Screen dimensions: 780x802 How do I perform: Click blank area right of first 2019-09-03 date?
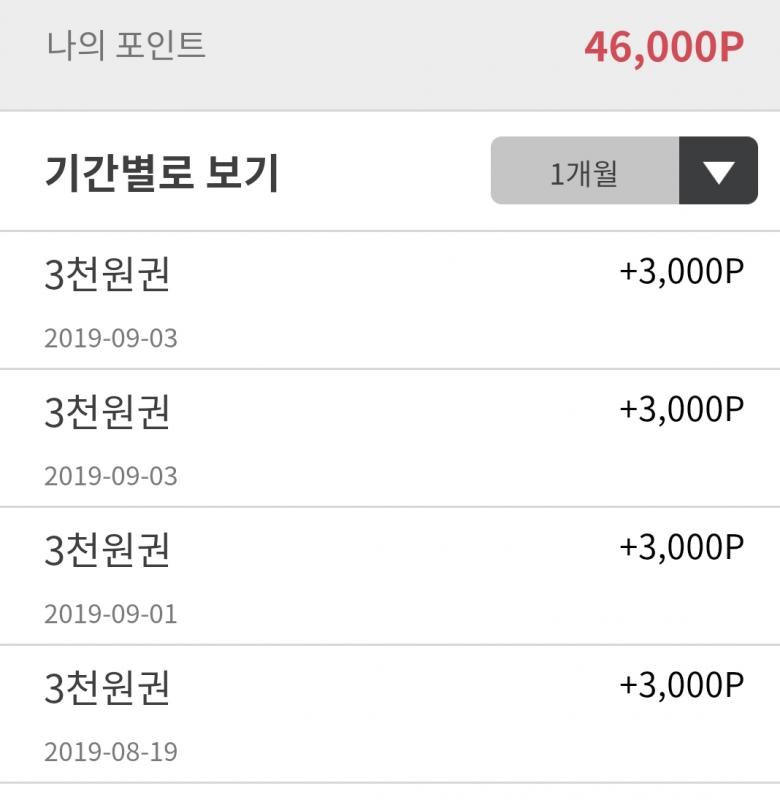click(450, 338)
